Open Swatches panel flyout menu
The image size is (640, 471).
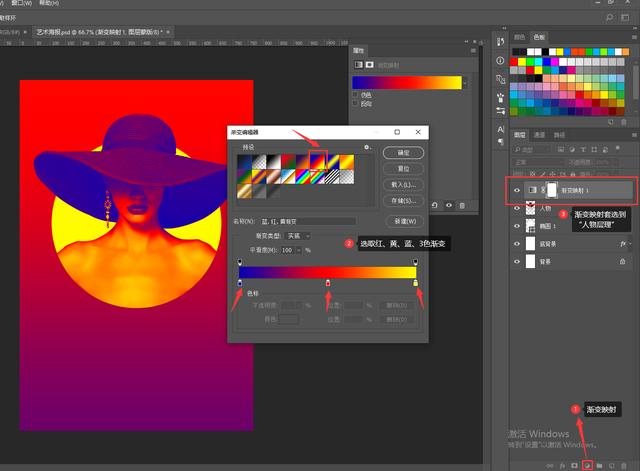[x=634, y=37]
